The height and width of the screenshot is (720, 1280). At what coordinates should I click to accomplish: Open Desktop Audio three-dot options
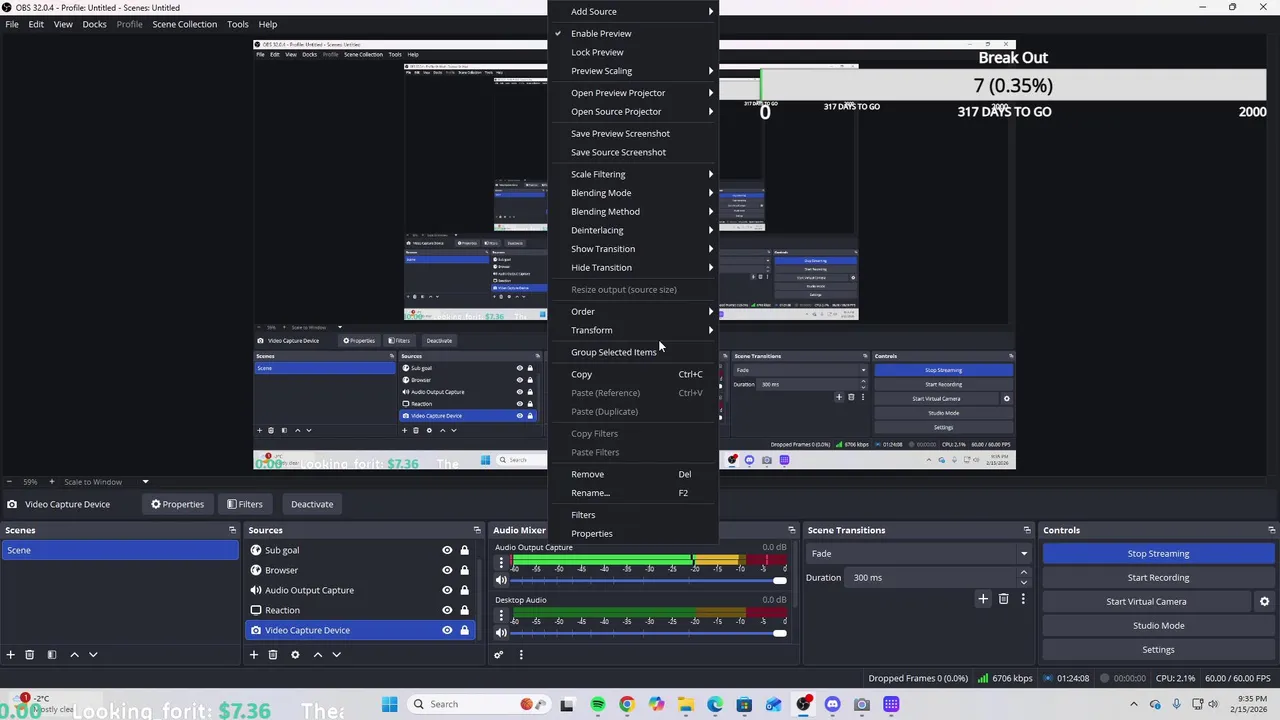(x=501, y=616)
